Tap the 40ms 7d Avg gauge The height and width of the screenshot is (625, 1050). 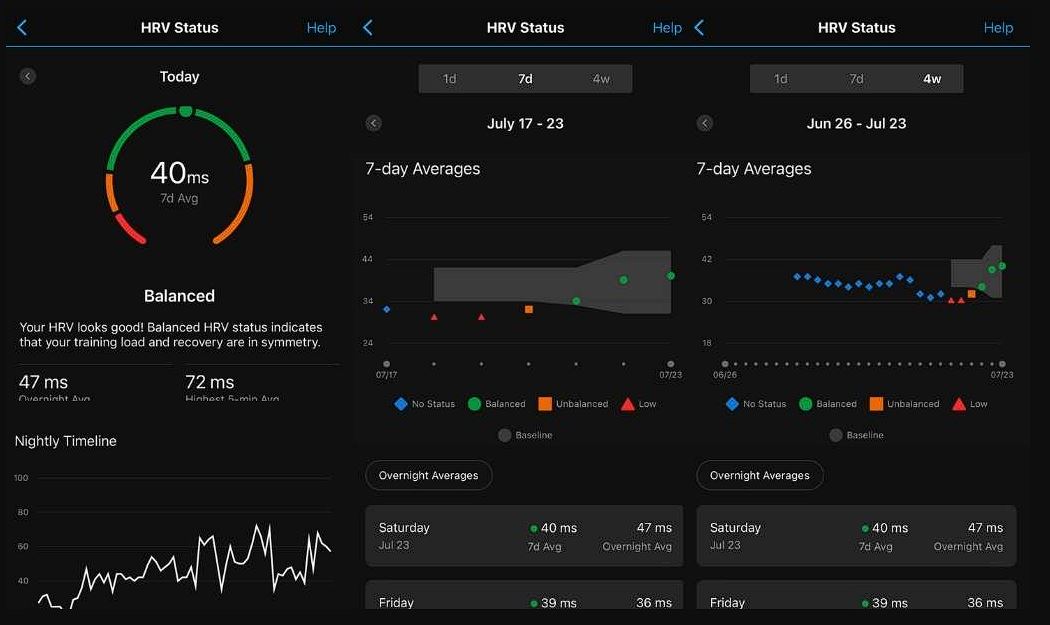coord(179,176)
